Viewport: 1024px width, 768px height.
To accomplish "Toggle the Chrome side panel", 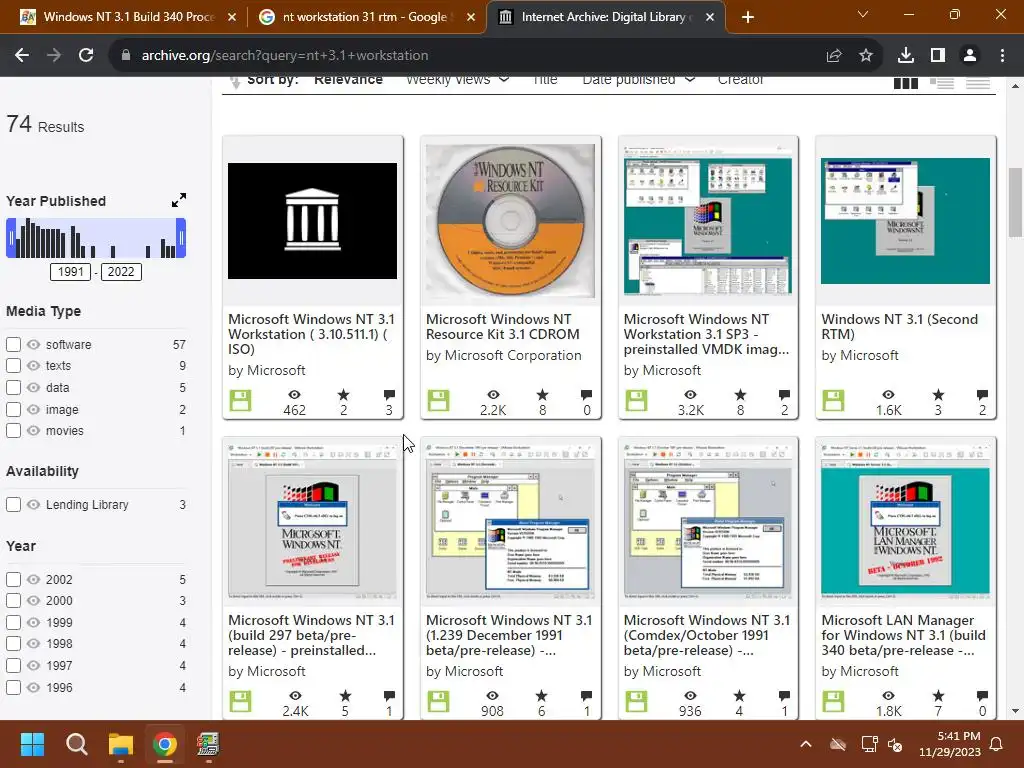I will point(938,56).
